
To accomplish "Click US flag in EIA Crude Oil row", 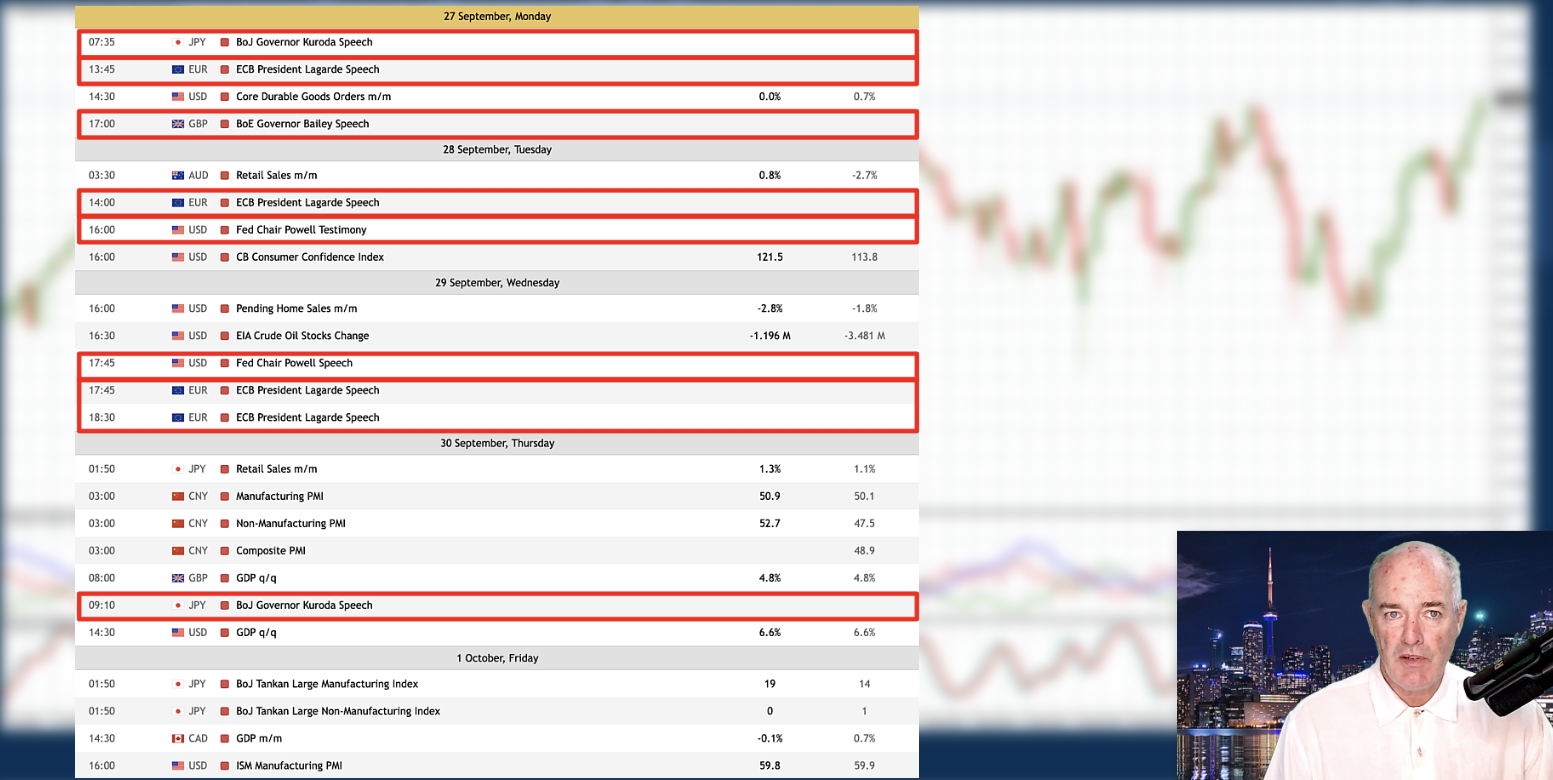I will click(178, 336).
